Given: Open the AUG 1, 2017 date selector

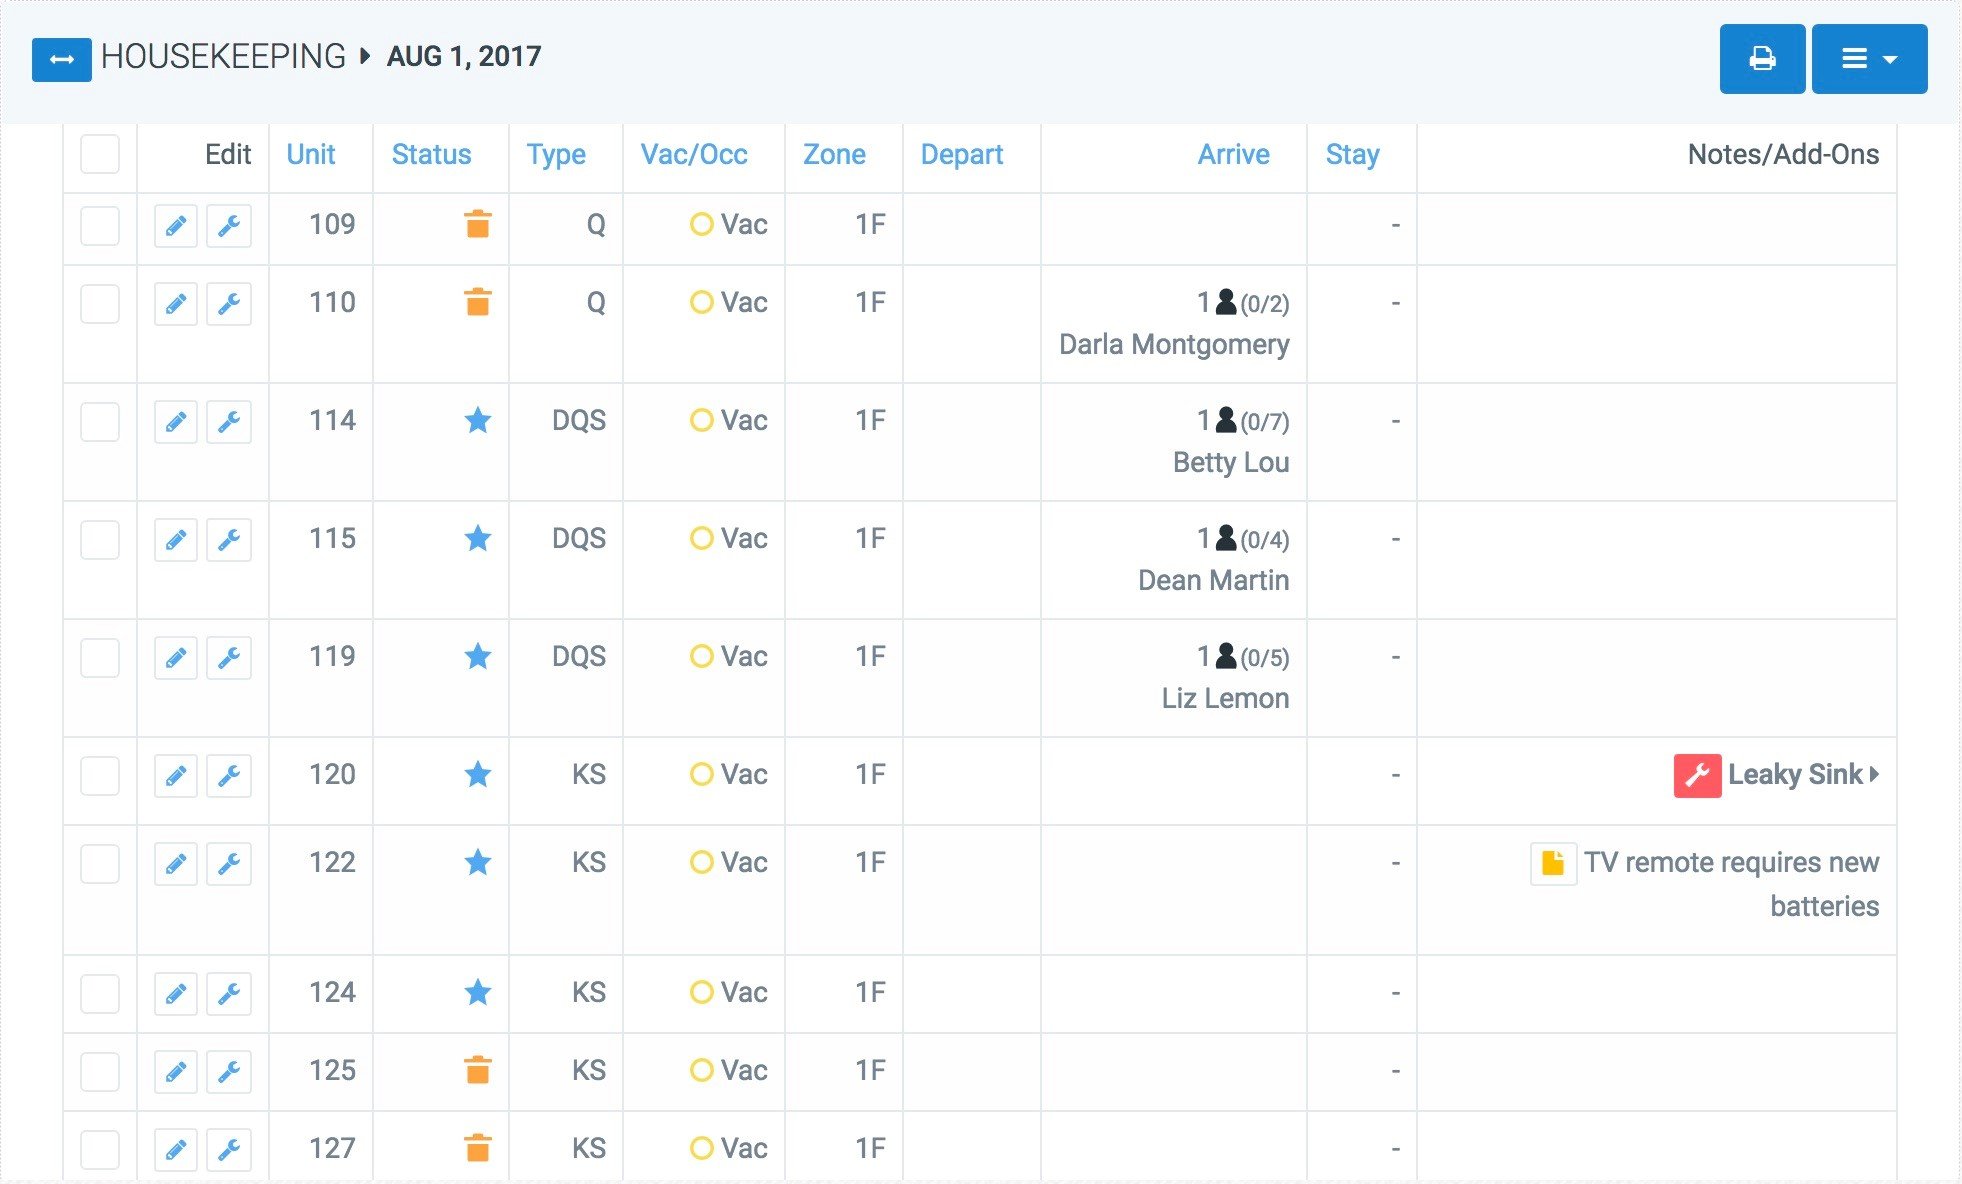Looking at the screenshot, I should click(x=464, y=56).
